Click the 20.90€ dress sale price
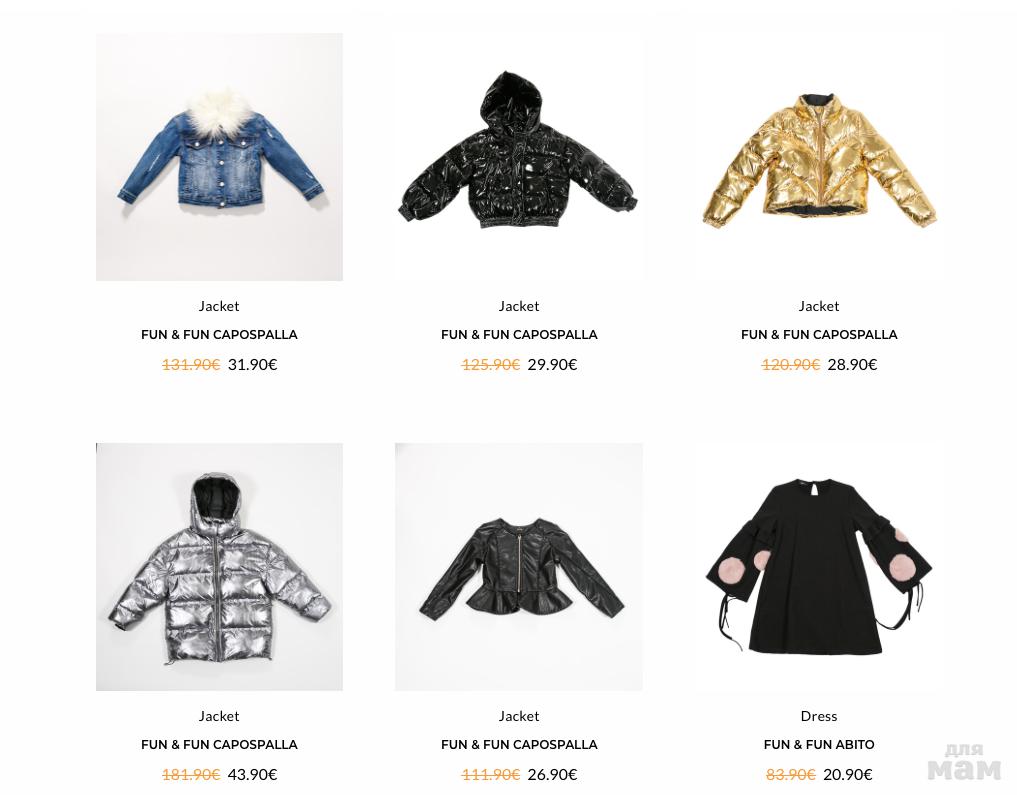The width and height of the screenshot is (1017, 795). click(848, 774)
